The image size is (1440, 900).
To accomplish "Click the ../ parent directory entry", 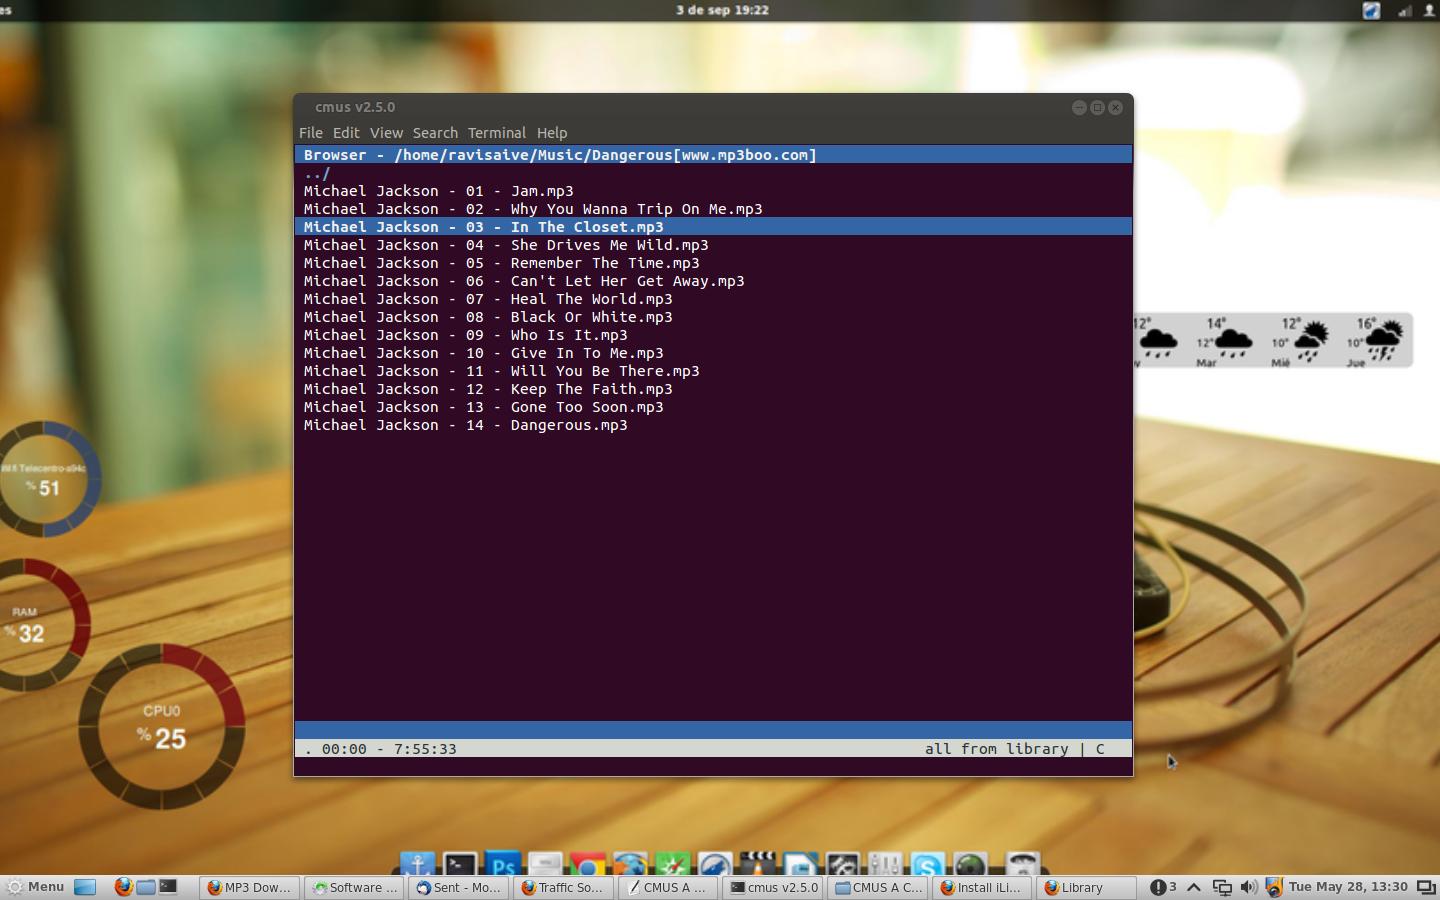I will click(x=317, y=173).
